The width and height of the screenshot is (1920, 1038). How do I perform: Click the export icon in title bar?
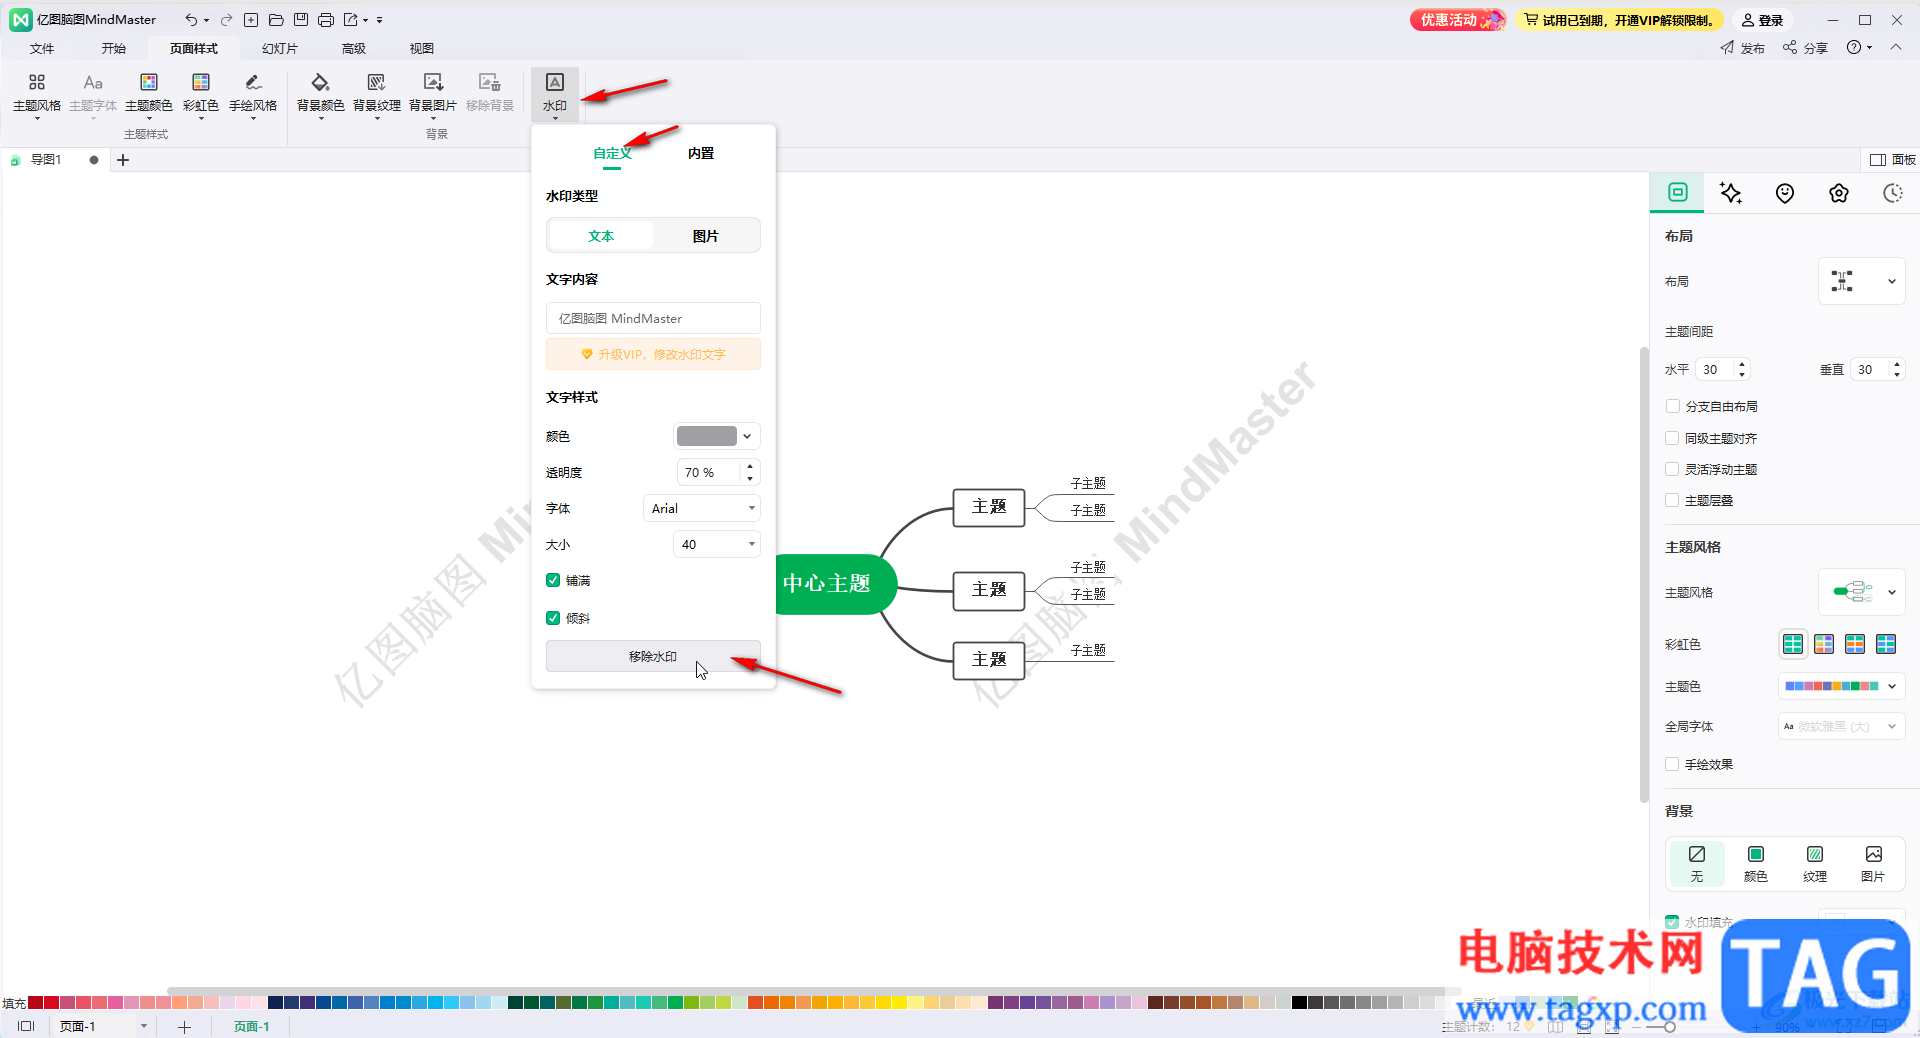pos(351,20)
